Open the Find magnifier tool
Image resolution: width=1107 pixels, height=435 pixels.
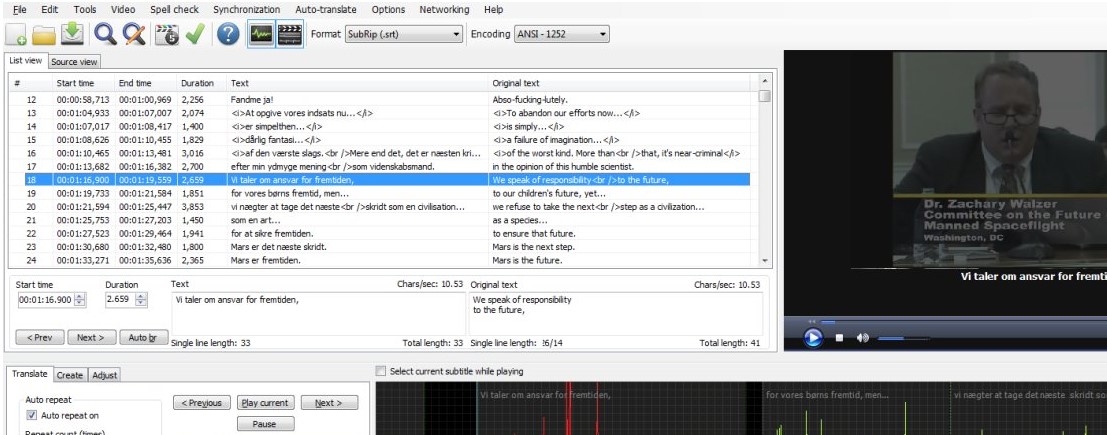105,35
